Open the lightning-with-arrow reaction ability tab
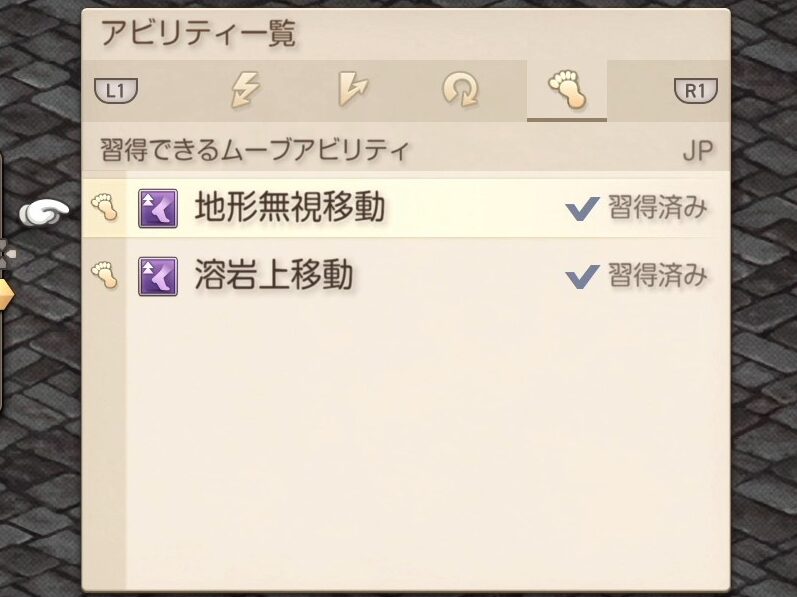The height and width of the screenshot is (597, 797). point(353,92)
